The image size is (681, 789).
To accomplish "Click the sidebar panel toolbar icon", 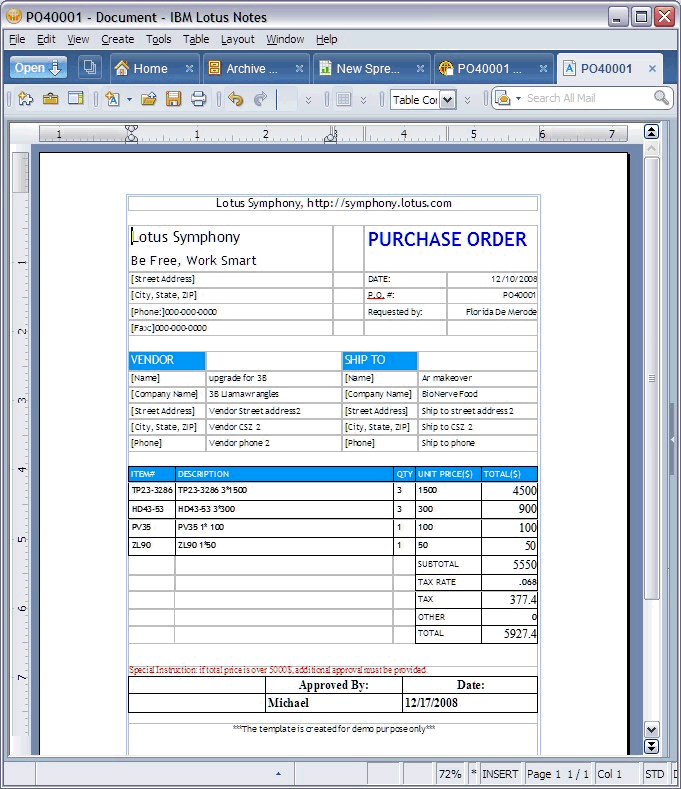I will tap(75, 99).
